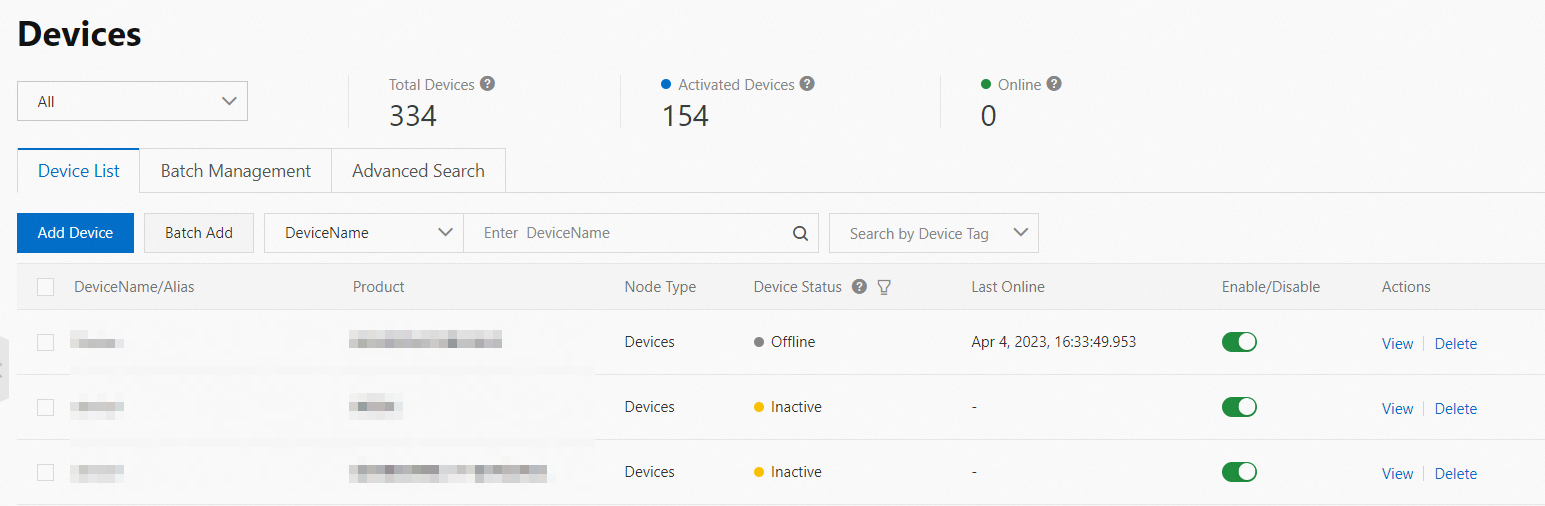Image resolution: width=1545 pixels, height=506 pixels.
Task: Delete the last listed Inactive device
Action: pos(1455,474)
